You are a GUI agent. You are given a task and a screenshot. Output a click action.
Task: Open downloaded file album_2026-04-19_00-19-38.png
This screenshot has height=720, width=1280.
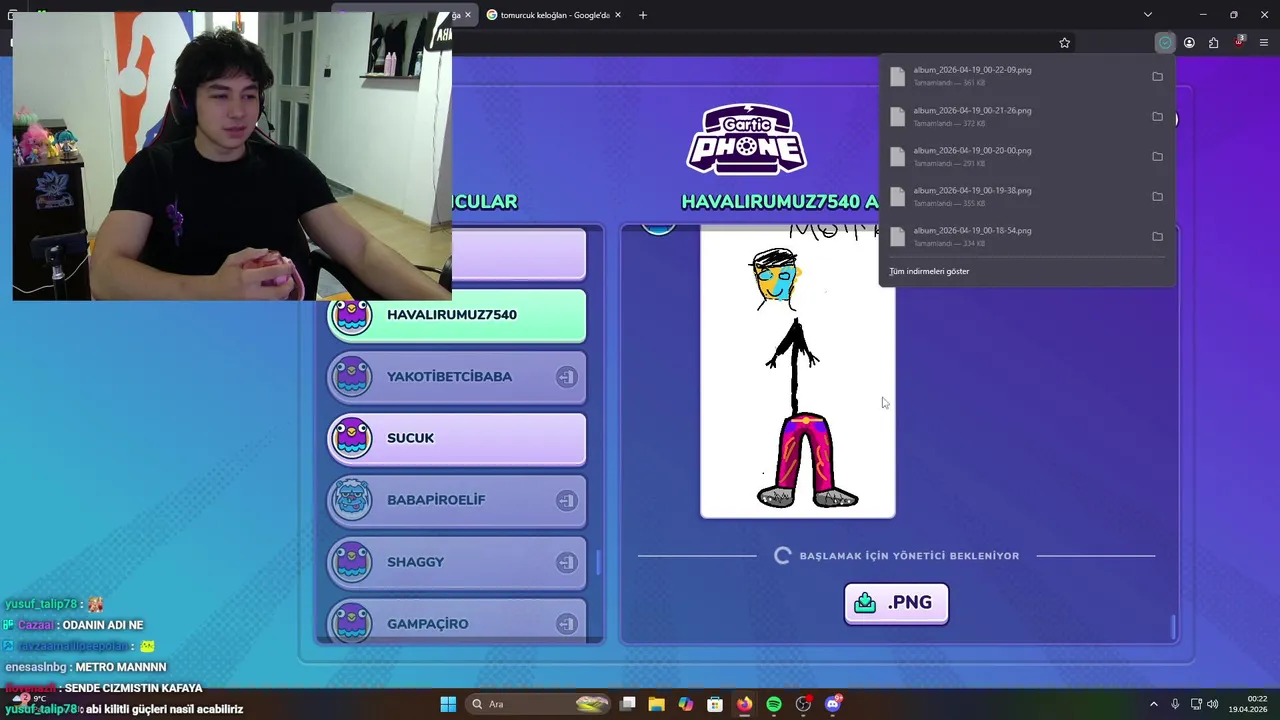coord(1012,196)
